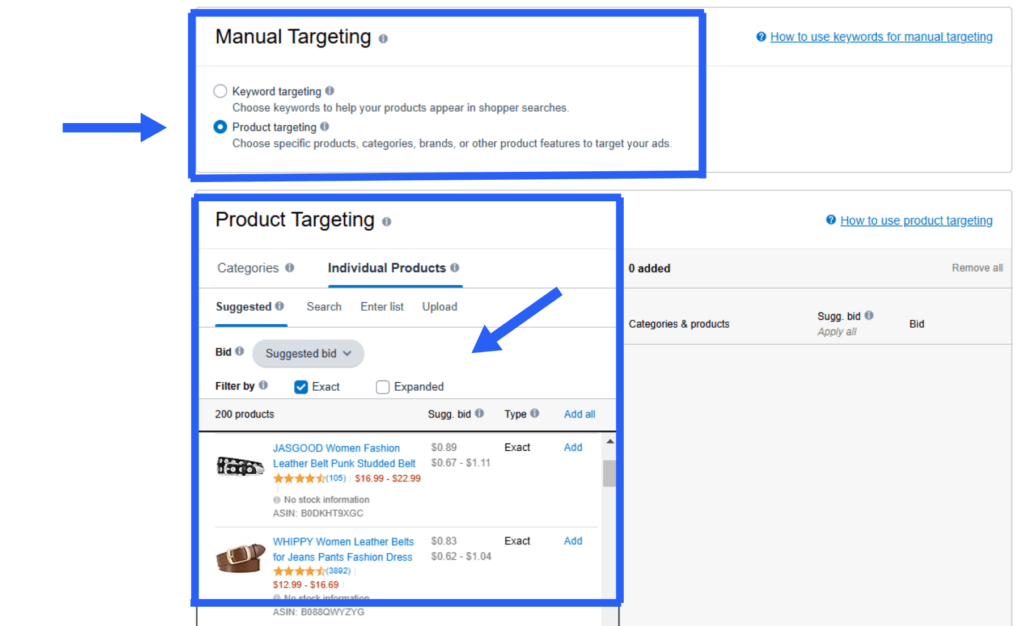
Task: Open How to use product targeting link
Action: 916,221
